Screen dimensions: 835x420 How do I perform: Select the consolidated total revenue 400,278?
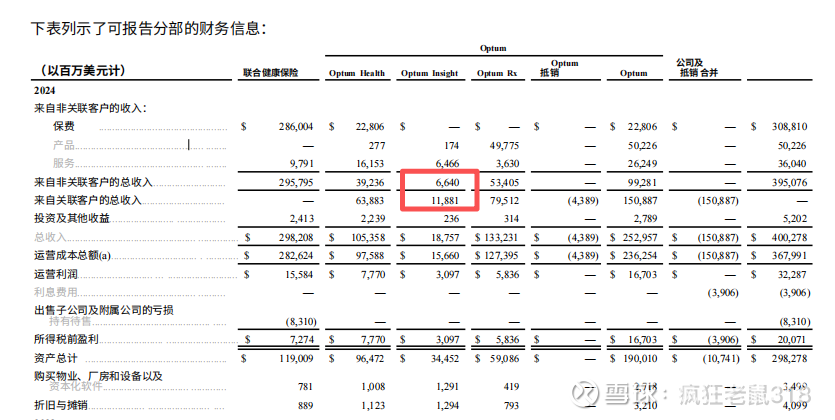(790, 237)
